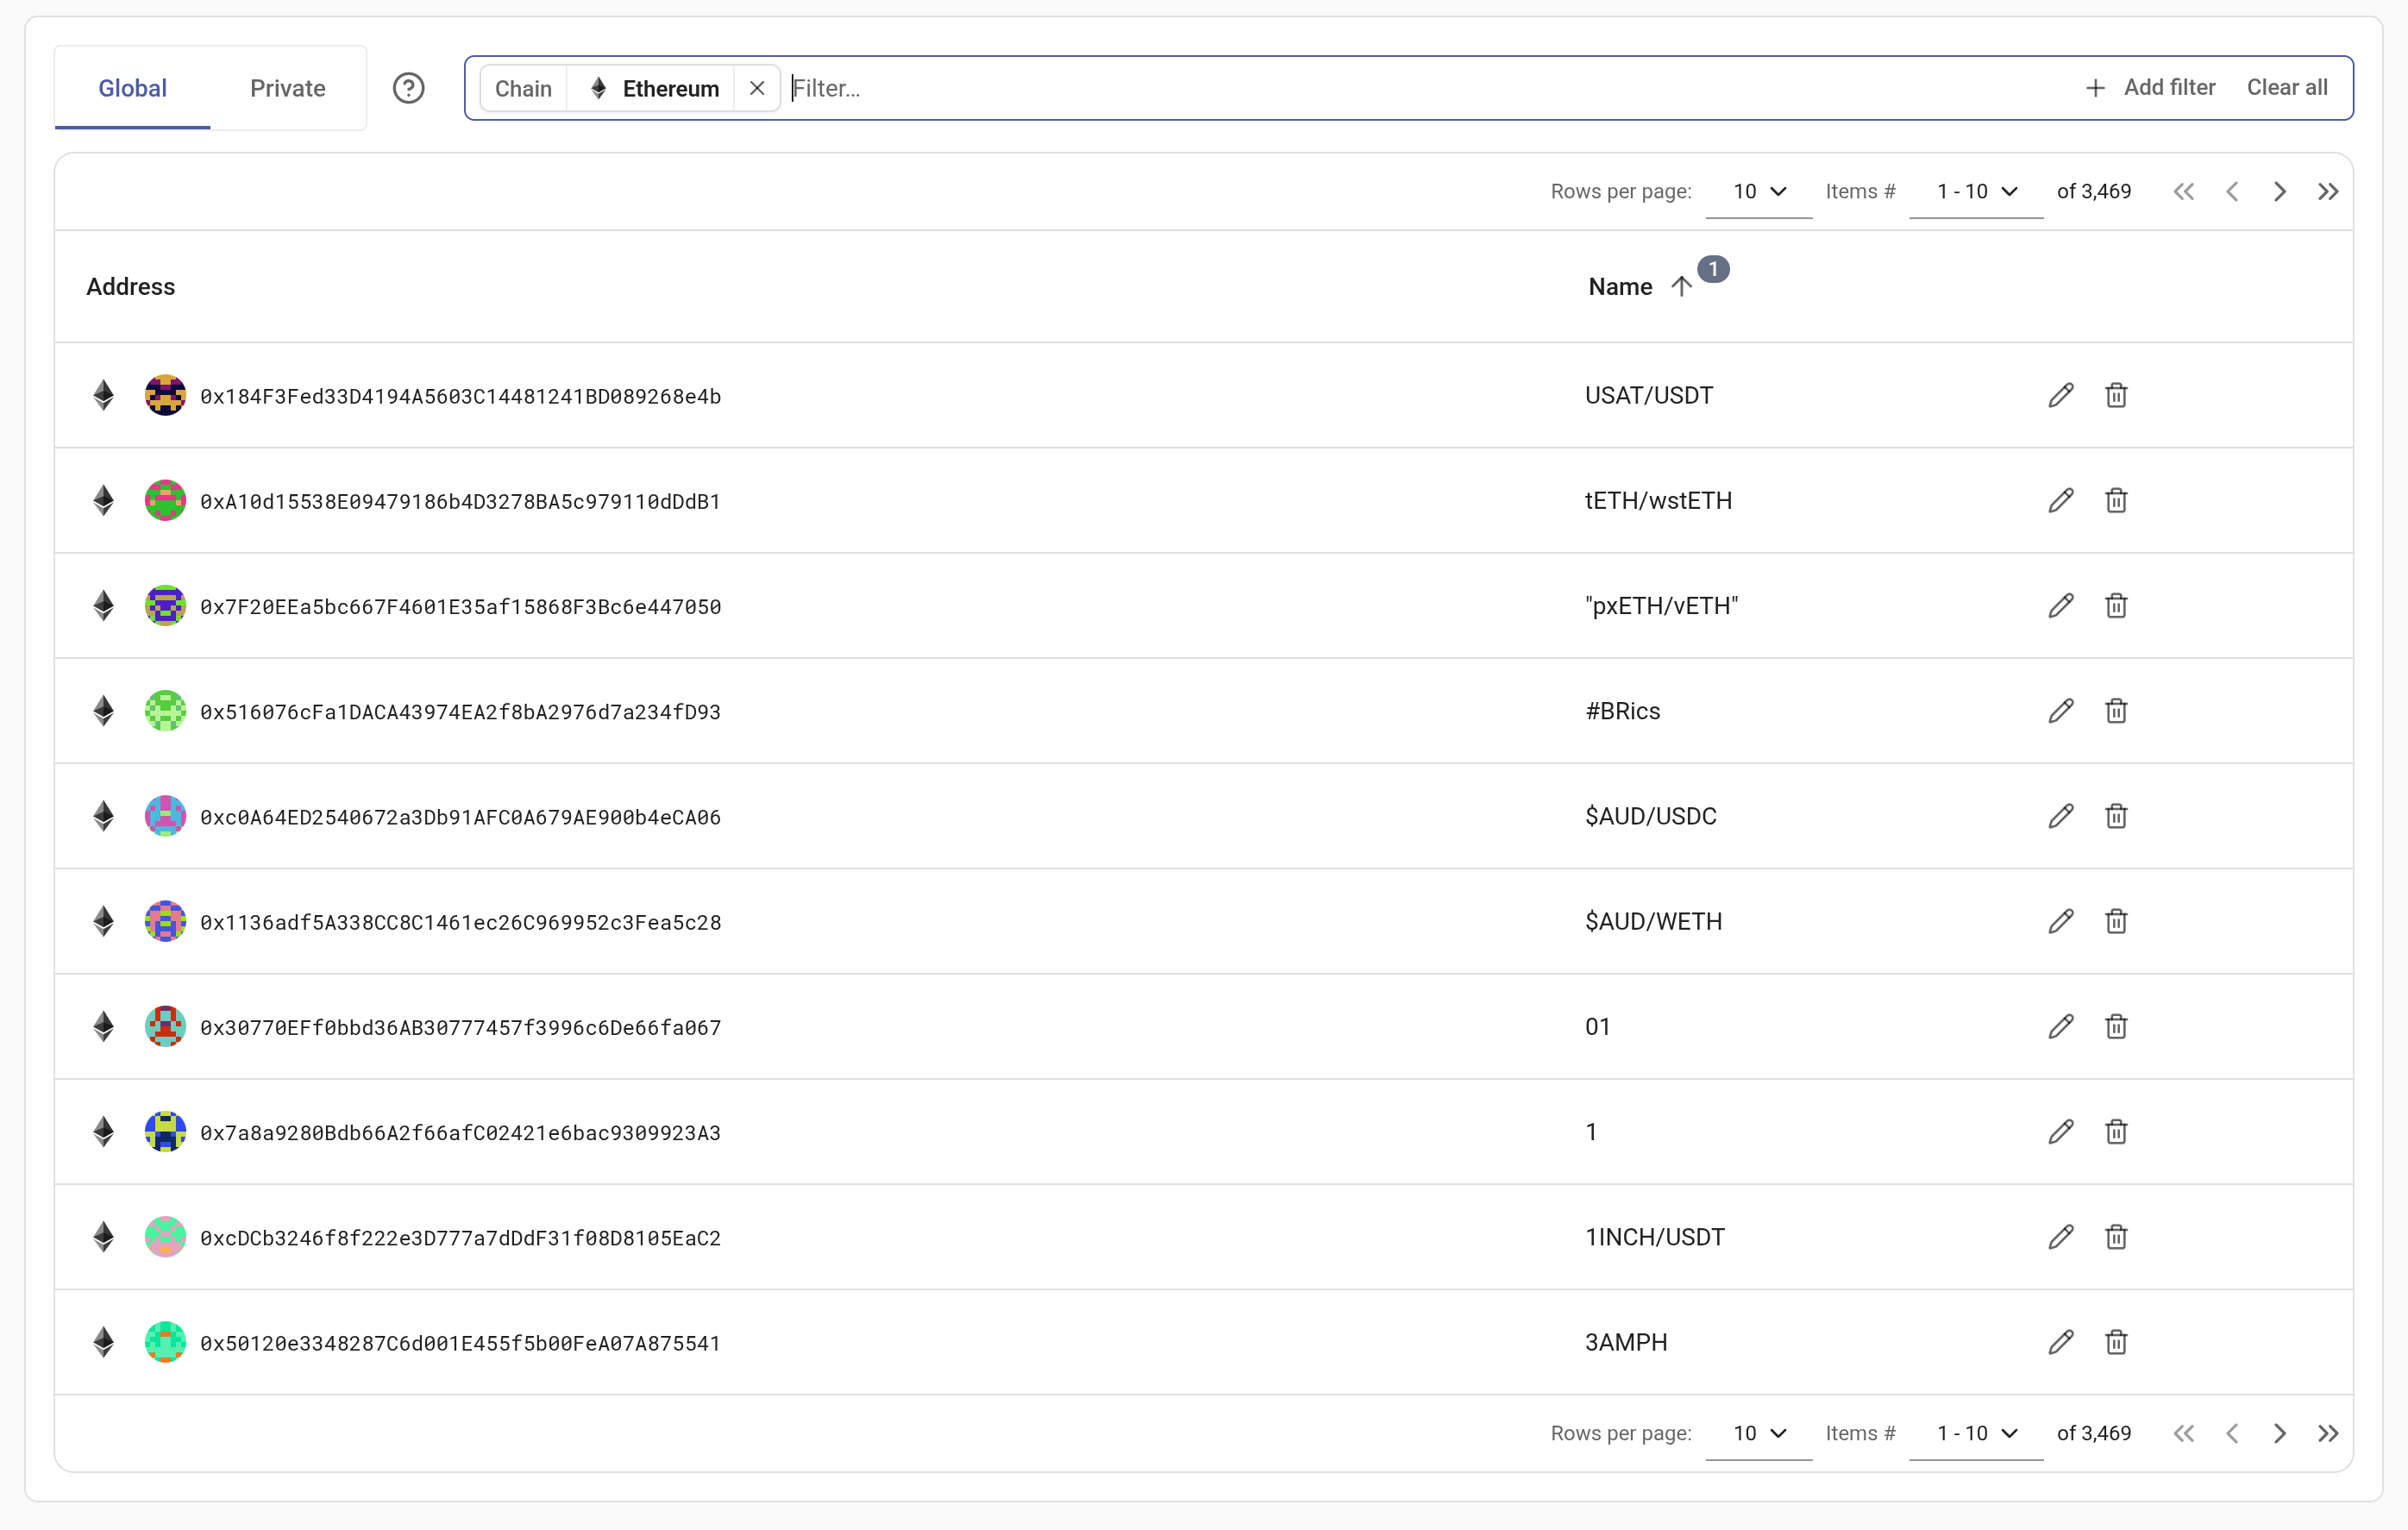Screen dimensions: 2408x1530
Task: Click the Ethereum filter value
Action: tap(653, 88)
